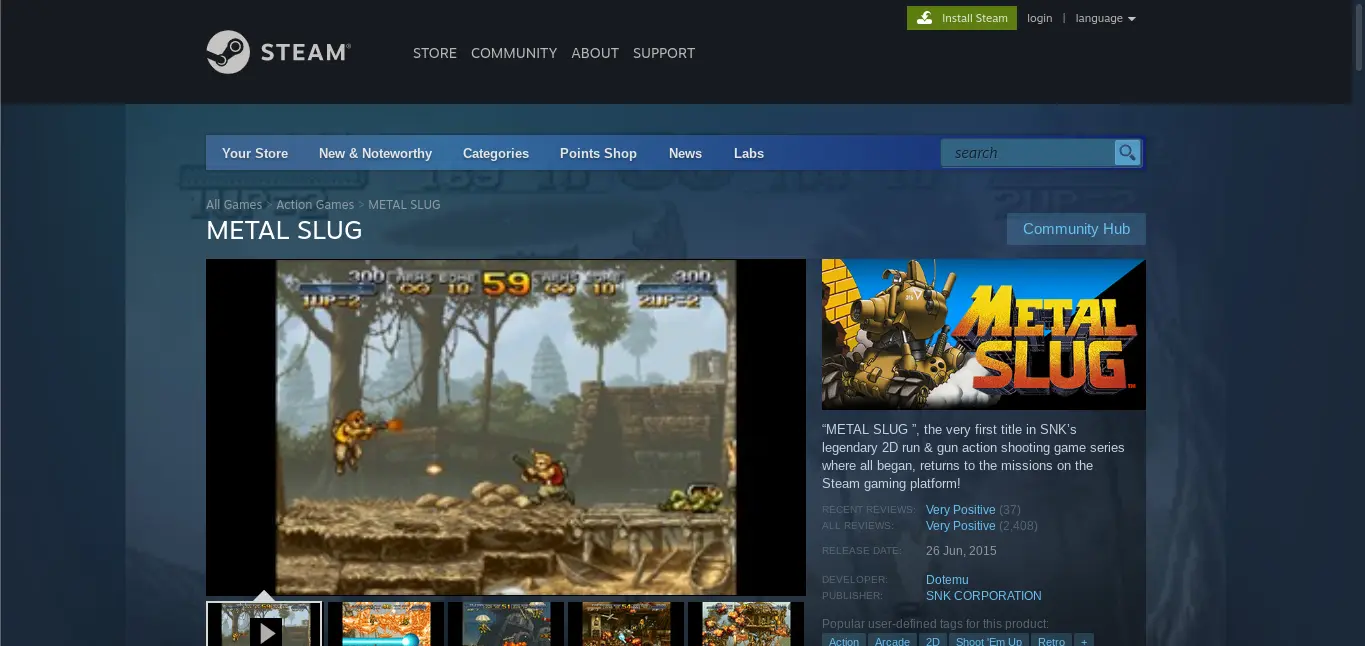Open the Your Store menu
The width and height of the screenshot is (1365, 646).
[x=255, y=153]
